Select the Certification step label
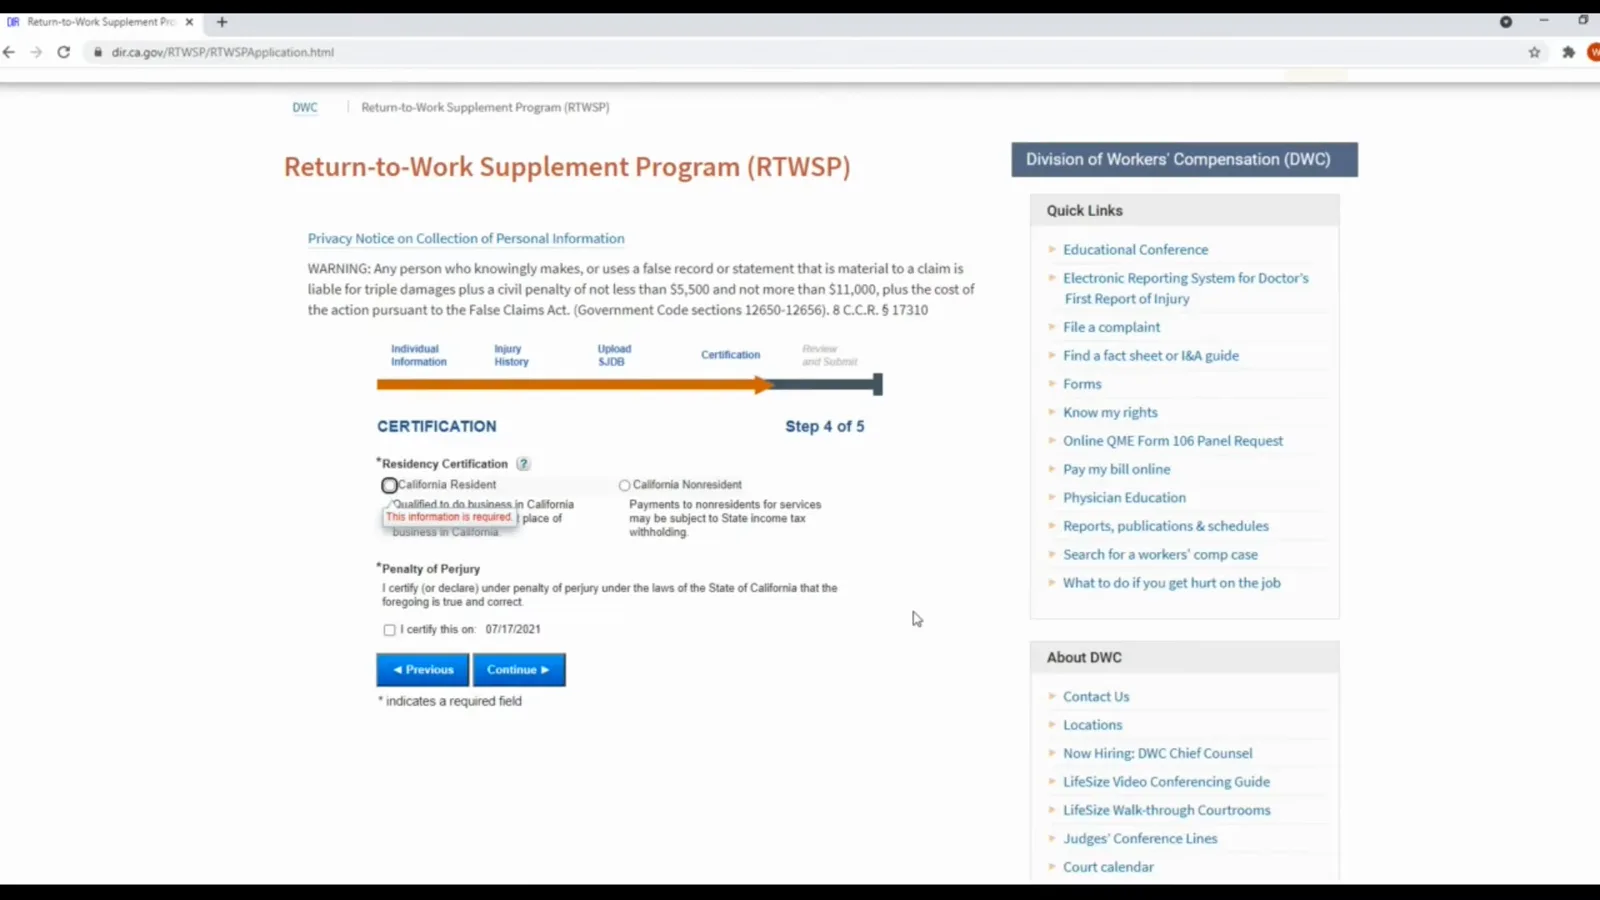This screenshot has width=1600, height=900. (730, 355)
